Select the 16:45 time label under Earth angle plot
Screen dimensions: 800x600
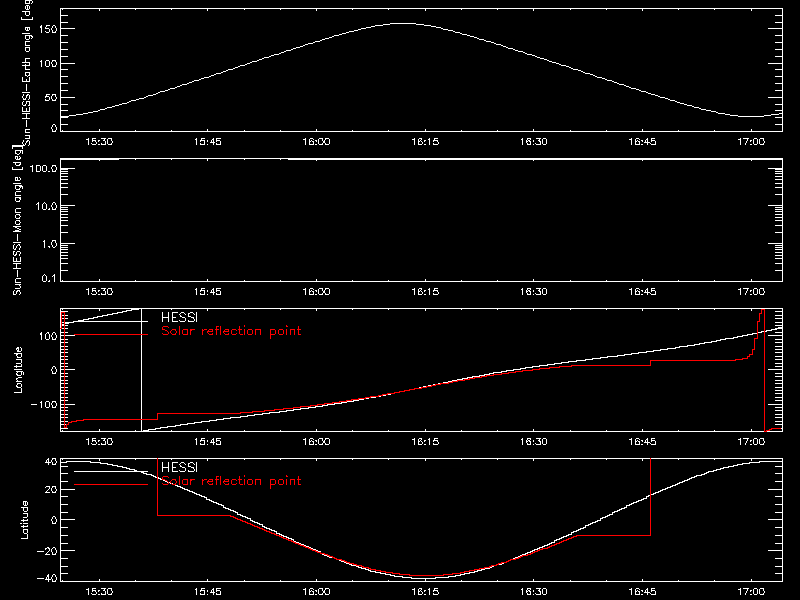point(642,141)
